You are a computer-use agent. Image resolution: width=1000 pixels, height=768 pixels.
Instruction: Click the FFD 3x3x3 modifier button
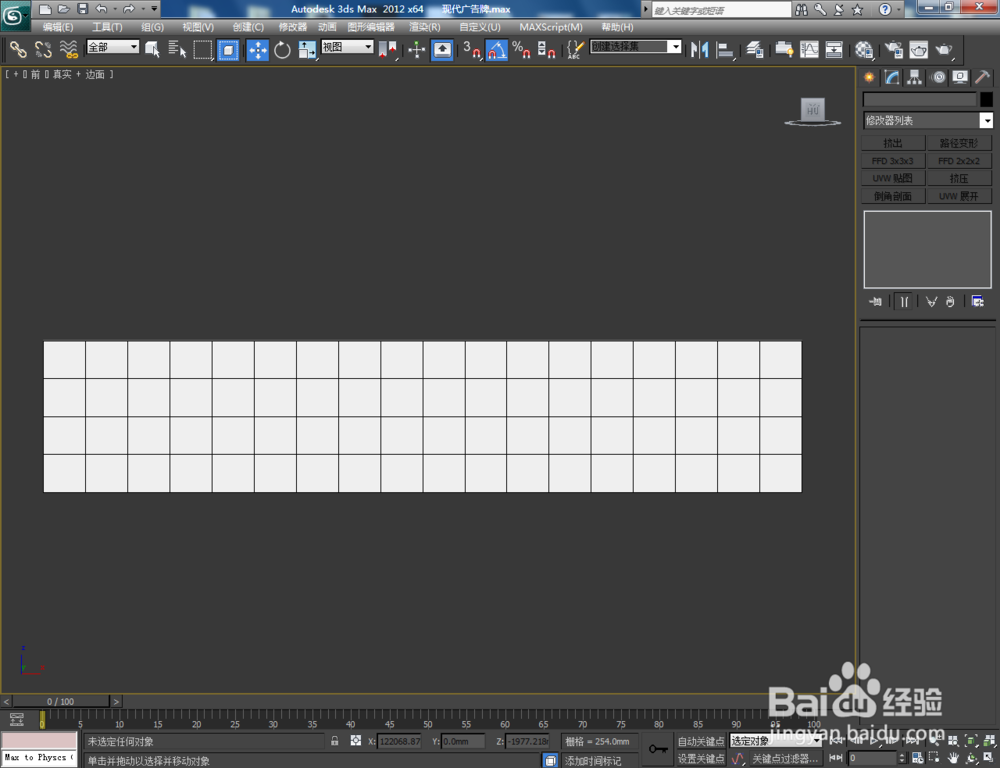click(893, 161)
